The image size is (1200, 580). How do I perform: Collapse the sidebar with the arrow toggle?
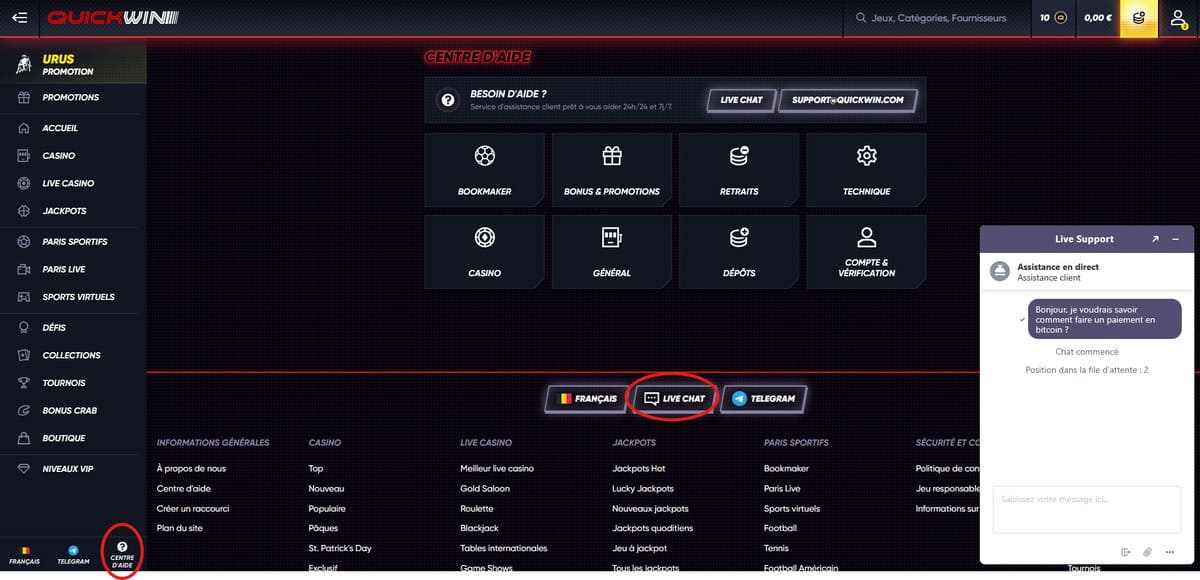click(x=20, y=17)
